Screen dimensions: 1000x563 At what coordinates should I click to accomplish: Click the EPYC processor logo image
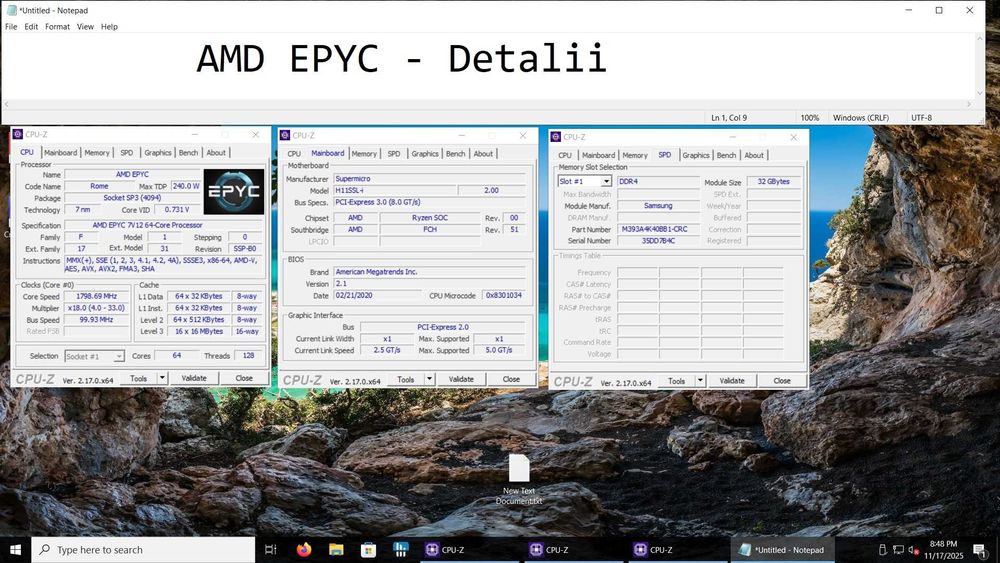(x=233, y=191)
